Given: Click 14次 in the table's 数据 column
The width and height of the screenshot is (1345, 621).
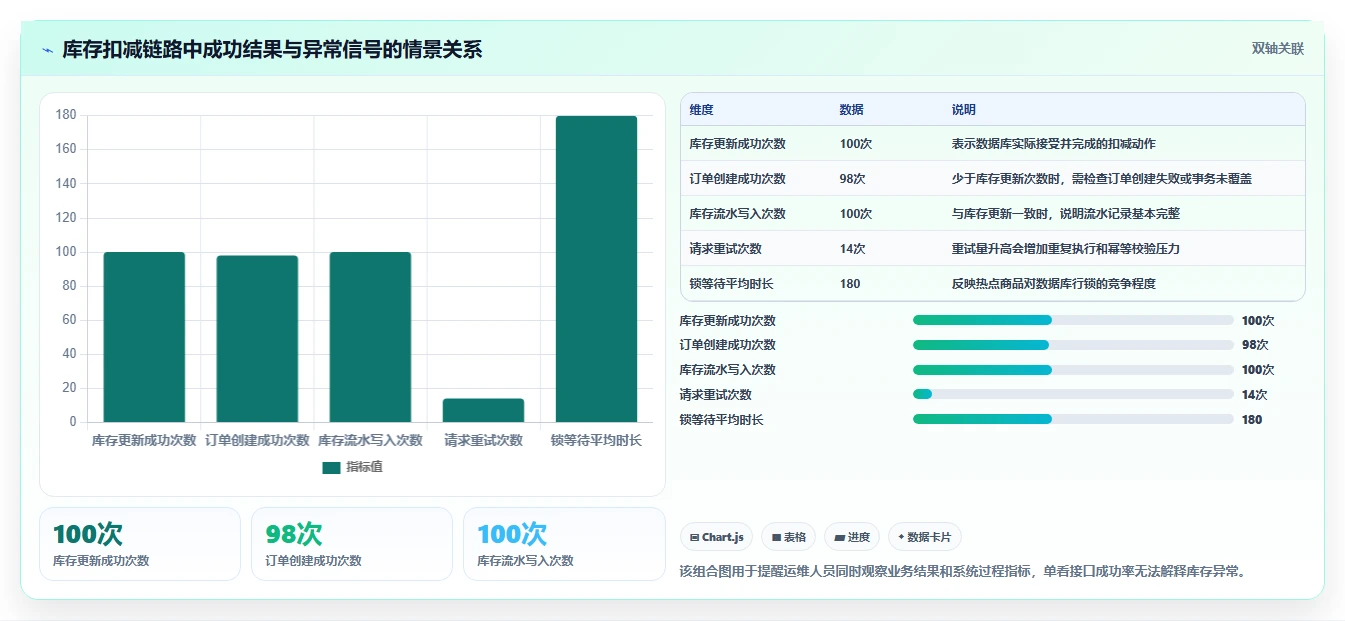Looking at the screenshot, I should pos(852,249).
